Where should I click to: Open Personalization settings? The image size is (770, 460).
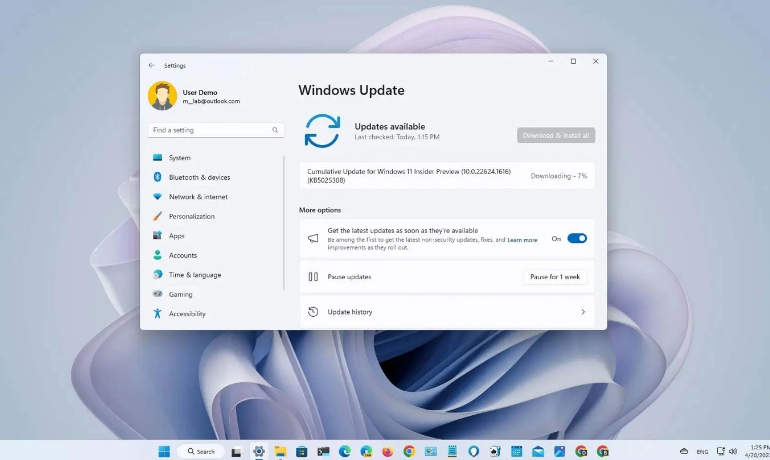[215, 216]
